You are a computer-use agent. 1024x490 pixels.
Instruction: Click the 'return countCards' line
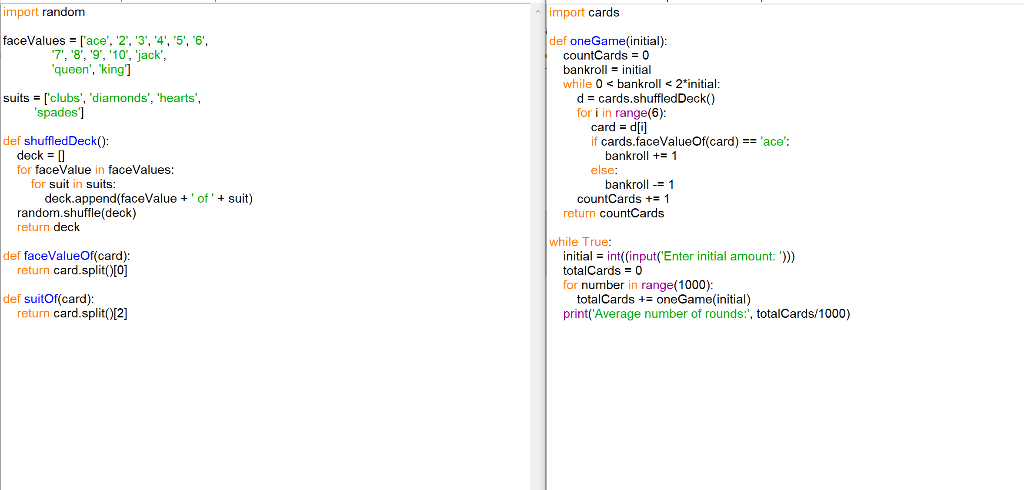point(614,214)
